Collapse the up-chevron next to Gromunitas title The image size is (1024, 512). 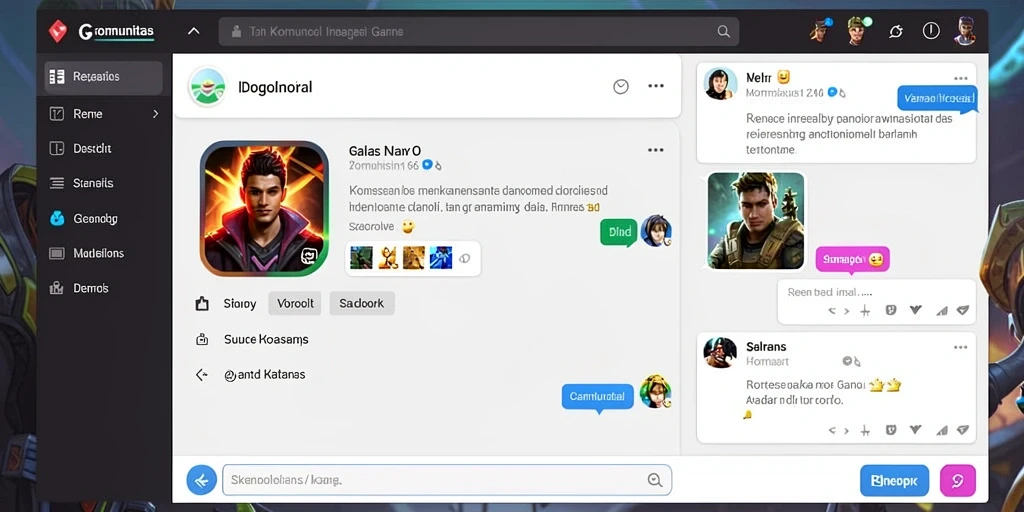click(x=193, y=31)
